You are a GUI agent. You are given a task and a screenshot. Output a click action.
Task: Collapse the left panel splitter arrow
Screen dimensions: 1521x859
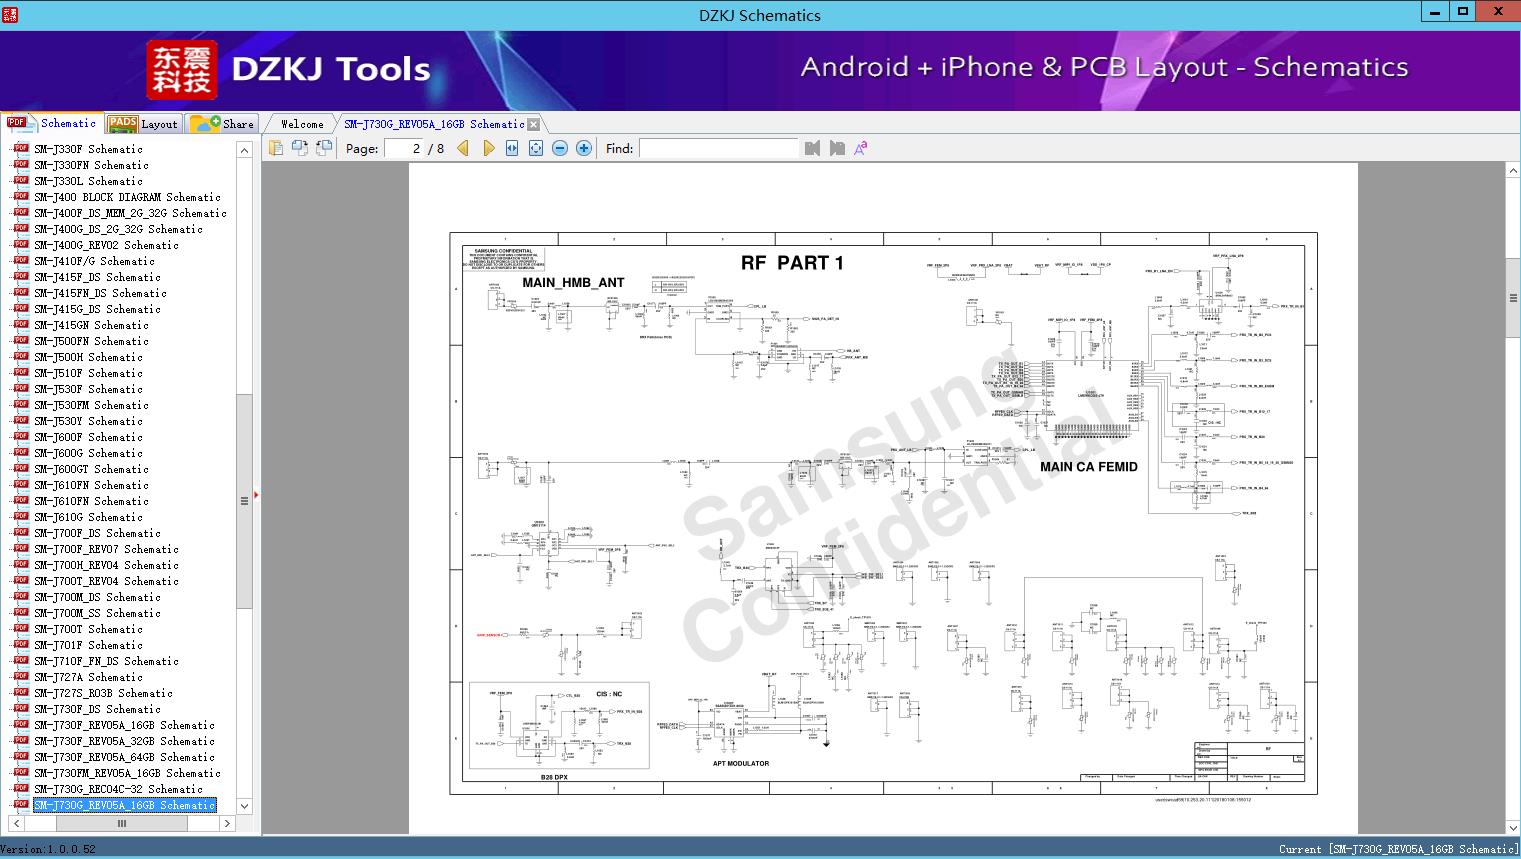pos(256,495)
